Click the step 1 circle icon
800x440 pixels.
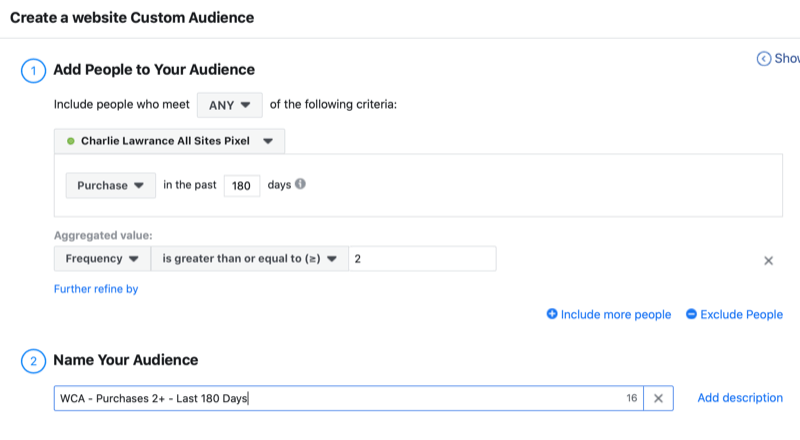(31, 70)
